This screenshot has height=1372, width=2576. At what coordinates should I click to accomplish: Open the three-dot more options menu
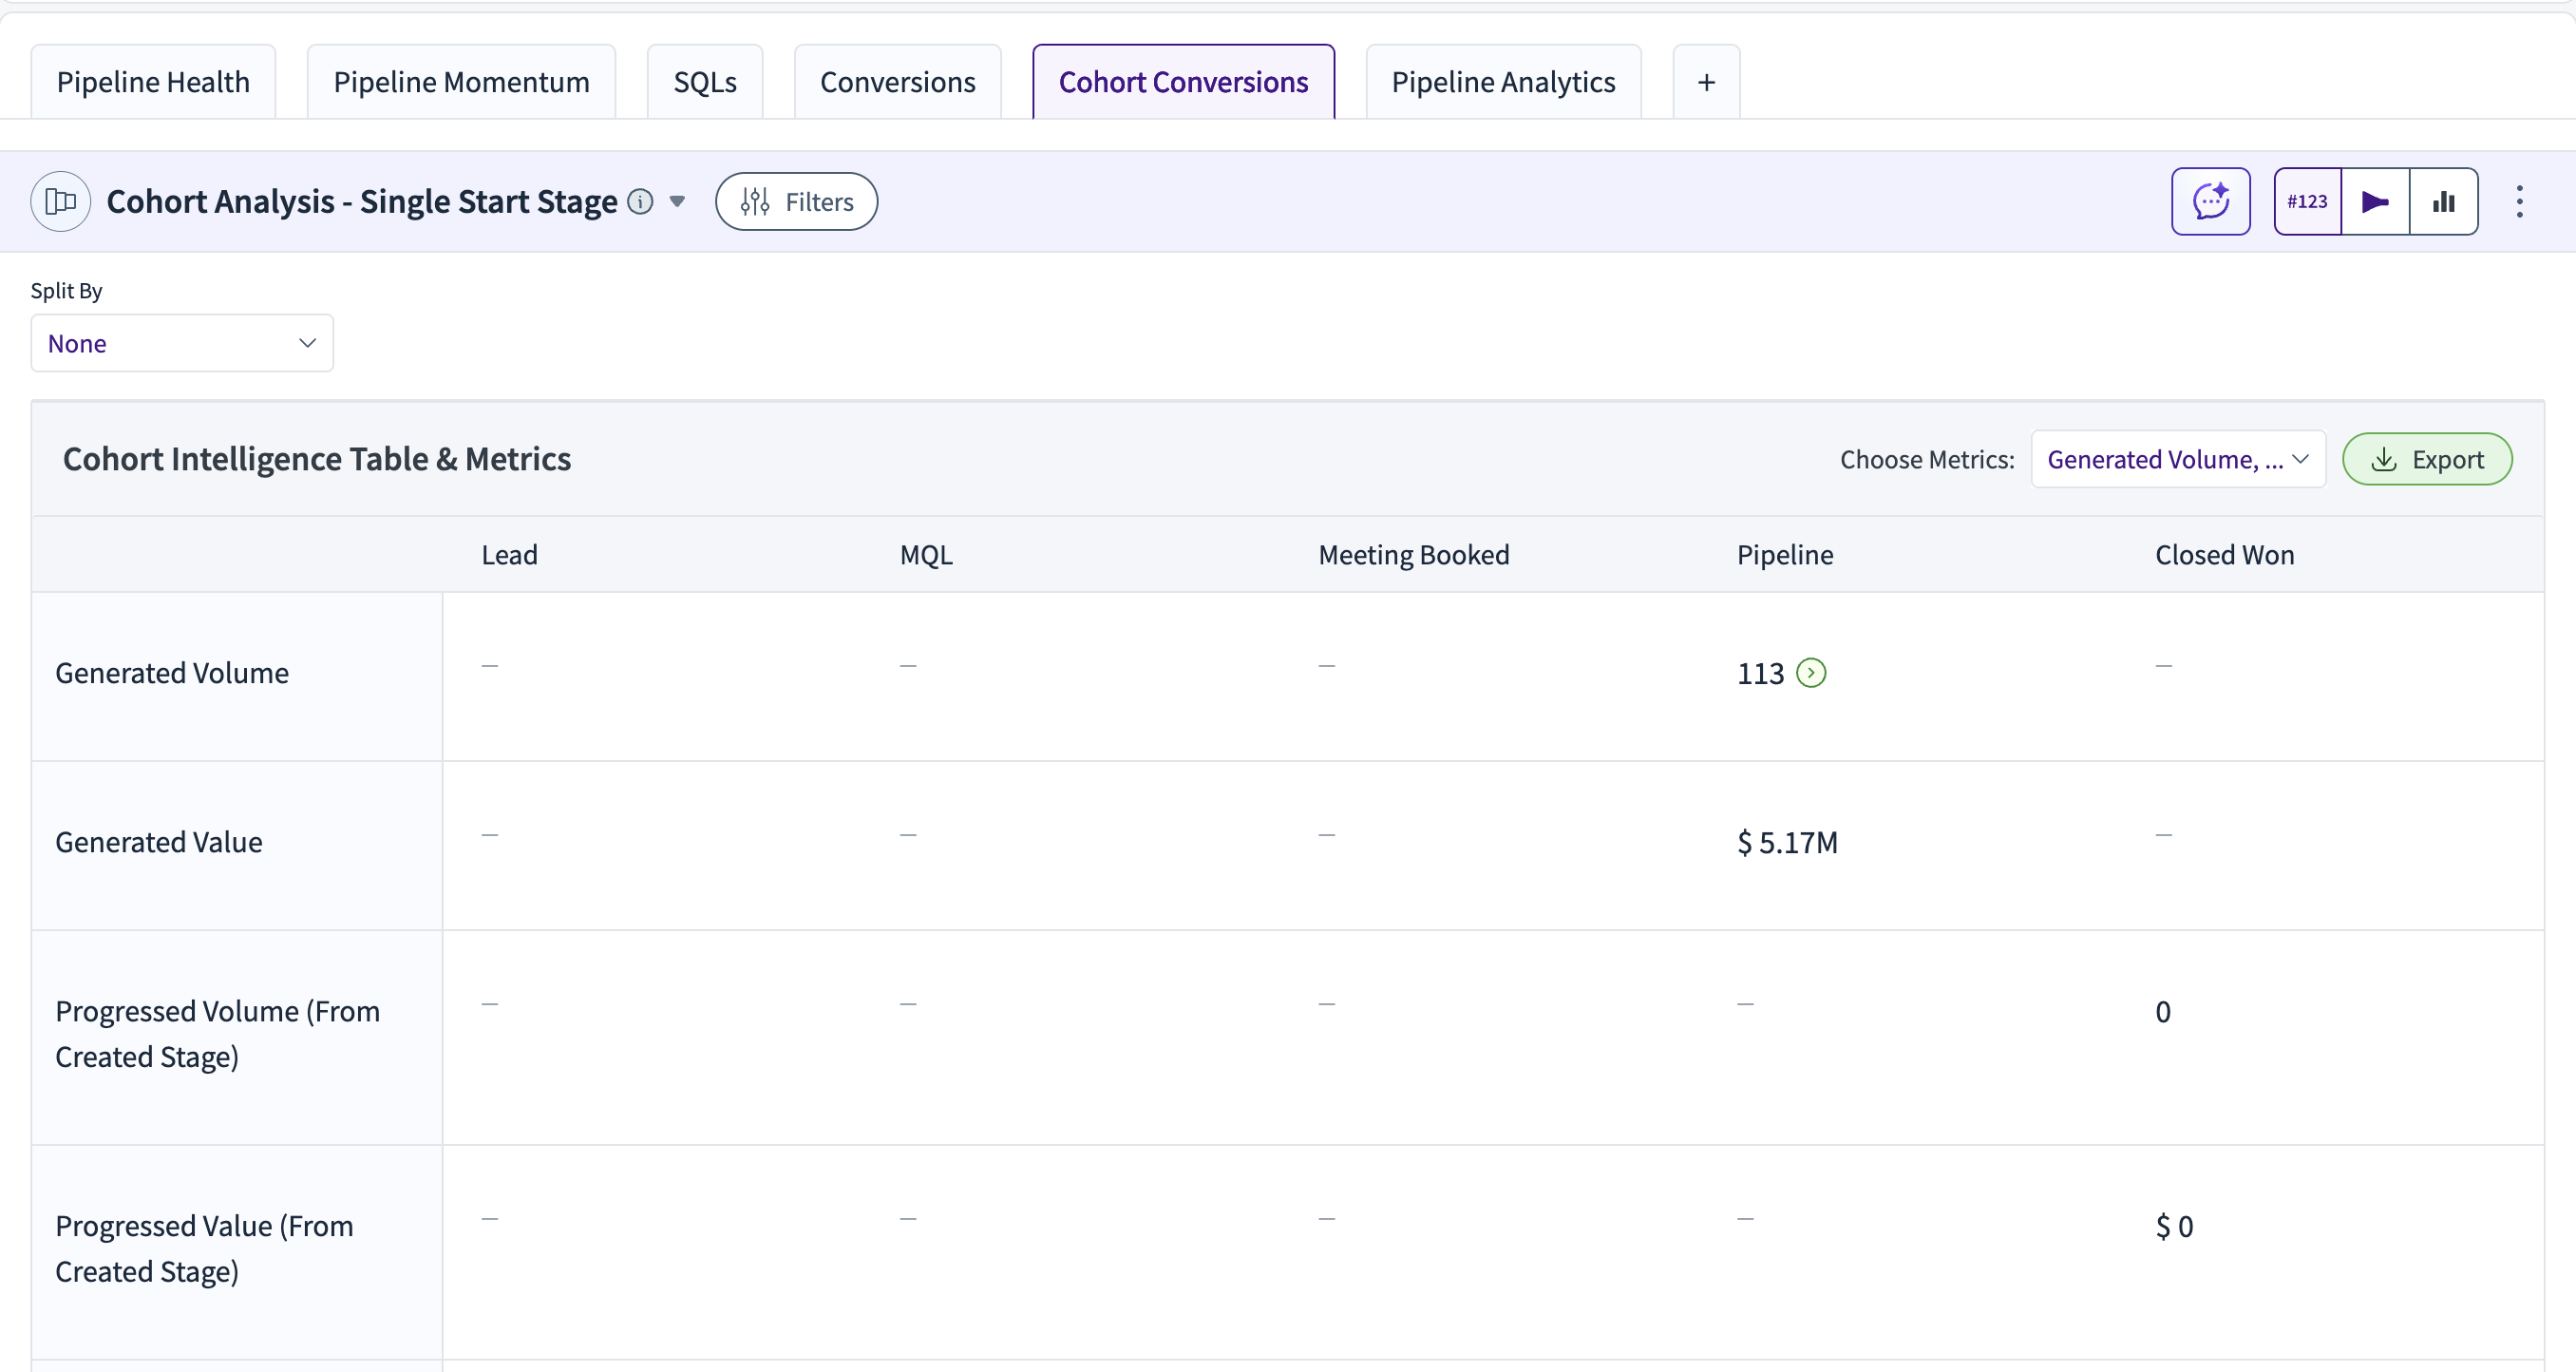(x=2519, y=201)
